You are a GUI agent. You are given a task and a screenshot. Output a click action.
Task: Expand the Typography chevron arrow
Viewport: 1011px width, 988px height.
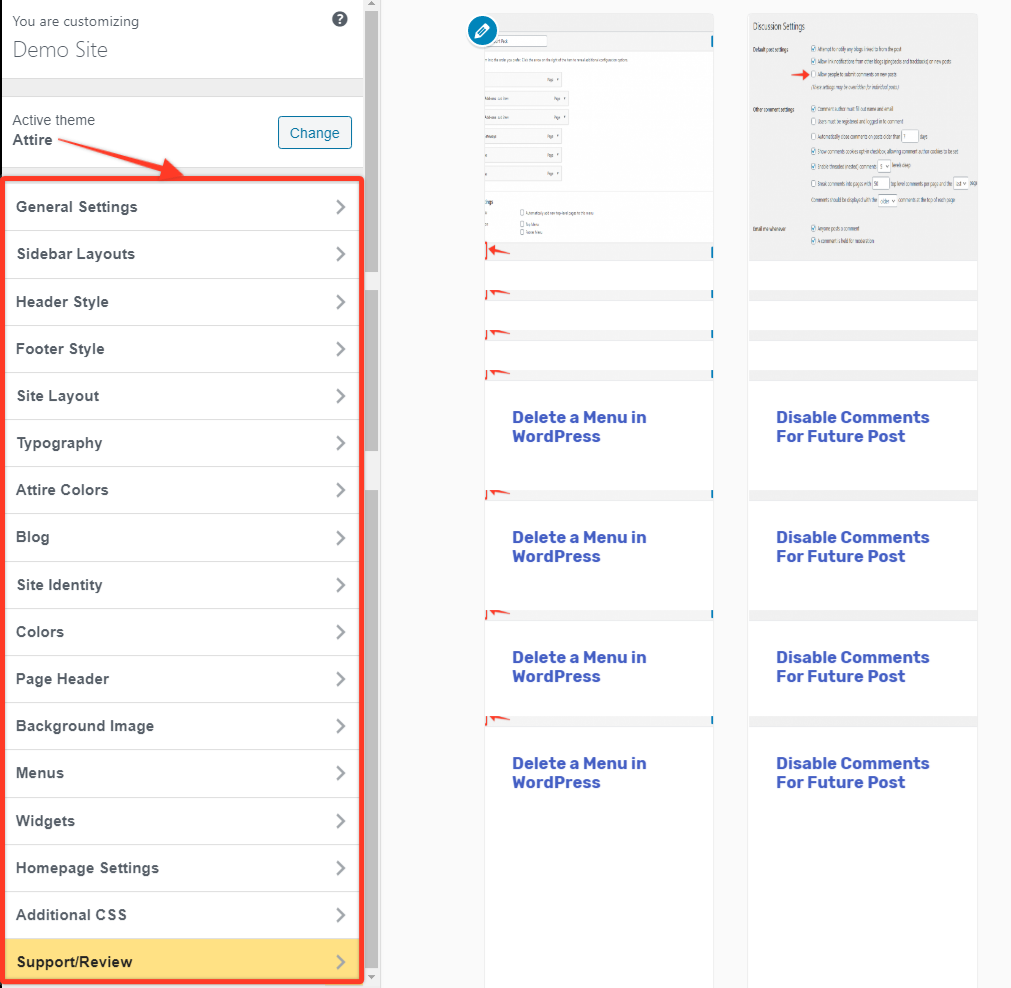pyautogui.click(x=341, y=443)
